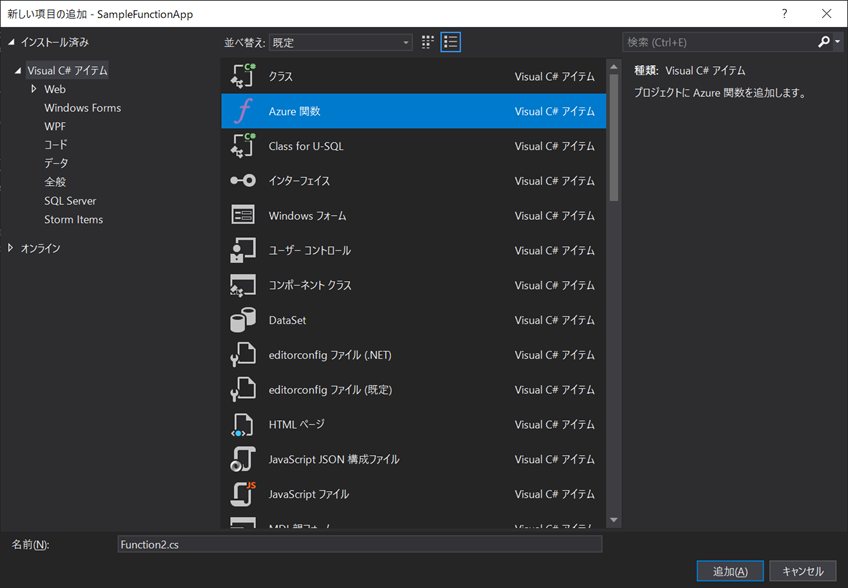
Task: Expand the Web tree node arrow
Action: tap(34, 89)
